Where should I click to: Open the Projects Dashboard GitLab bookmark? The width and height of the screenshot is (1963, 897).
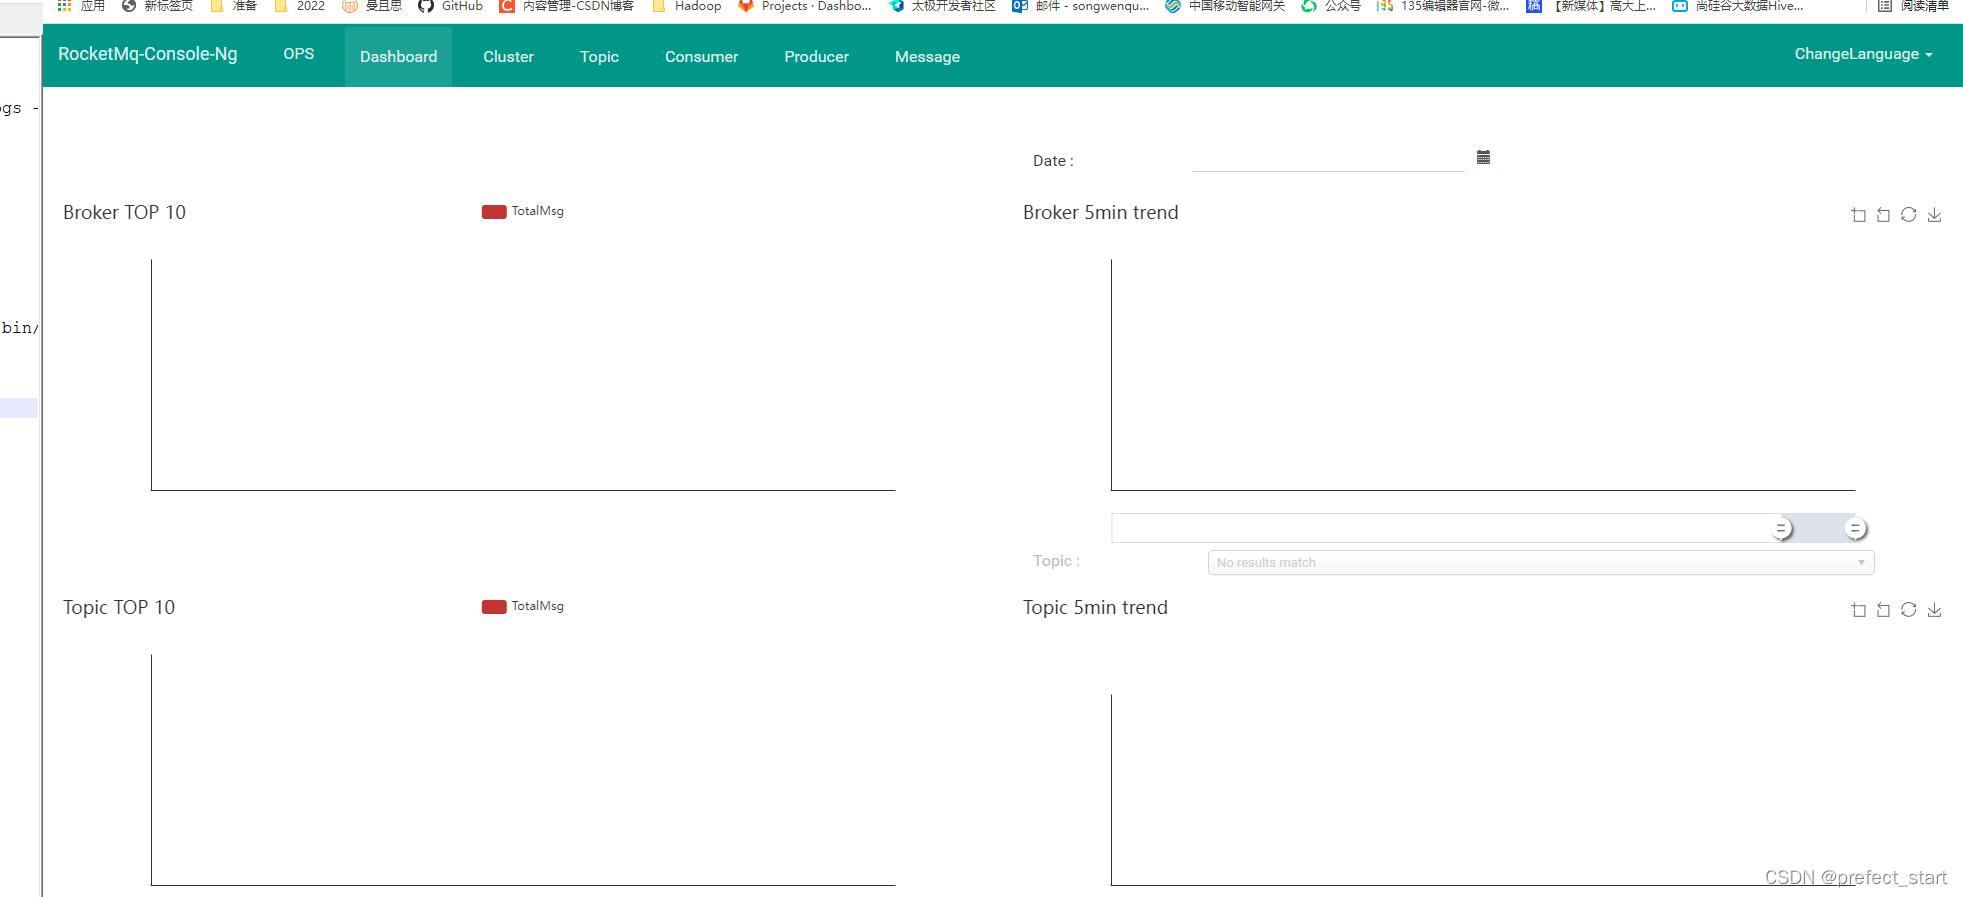tap(805, 6)
